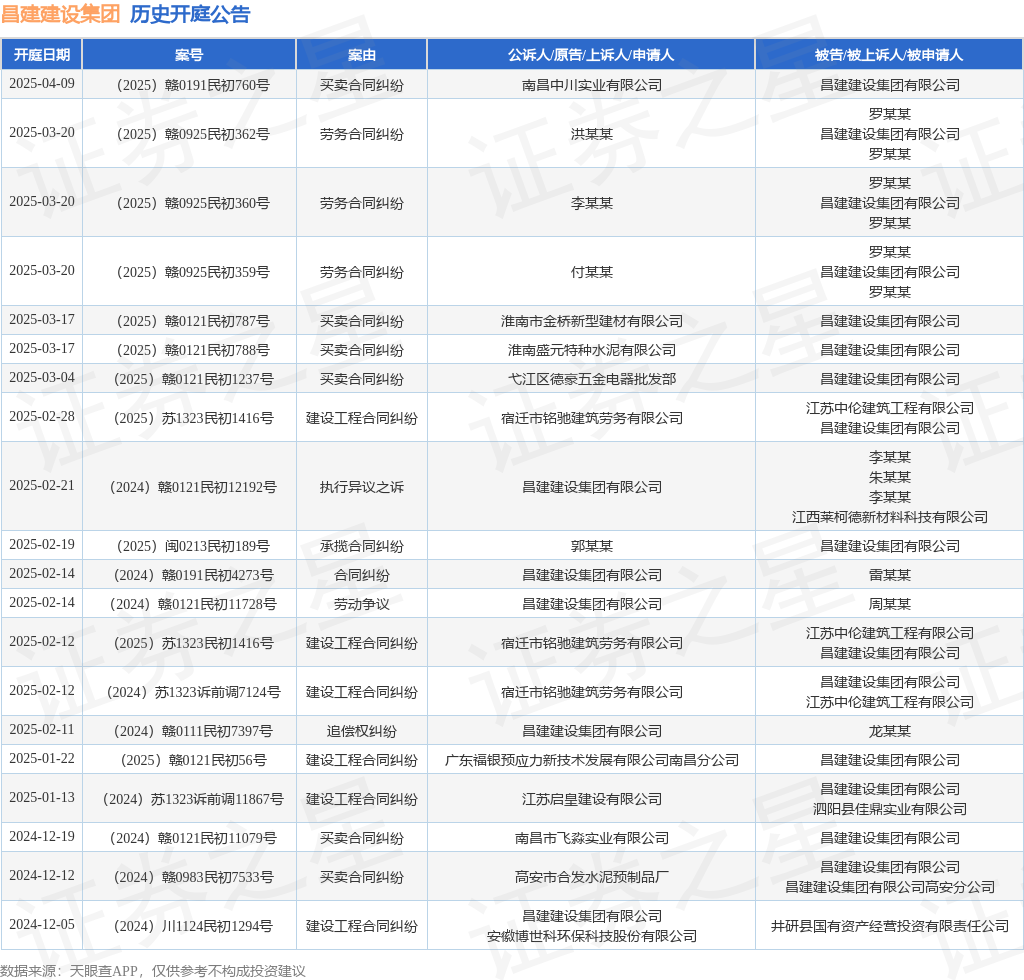The width and height of the screenshot is (1024, 980).
Task: Select plaintiff 南昌中川实业有限公司
Action: point(592,85)
